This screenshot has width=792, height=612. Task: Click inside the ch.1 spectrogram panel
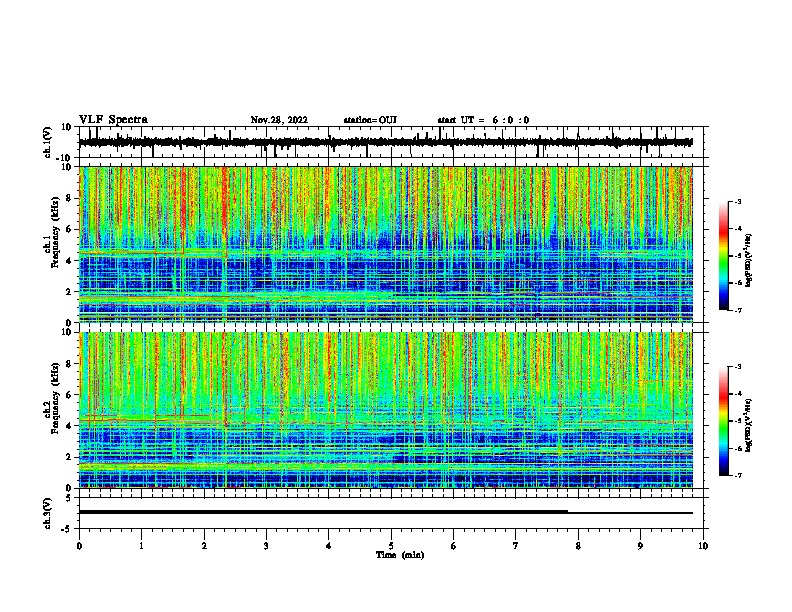point(385,244)
